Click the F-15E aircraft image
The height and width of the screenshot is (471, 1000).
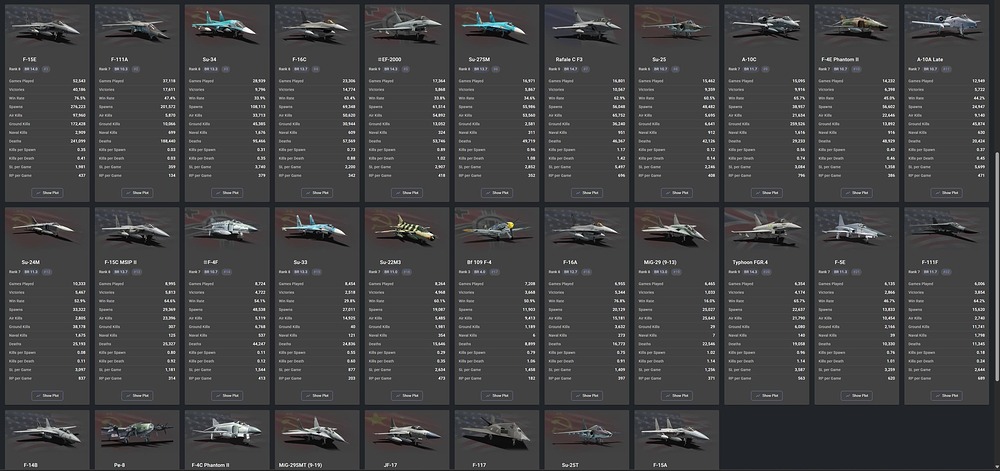pyautogui.click(x=47, y=26)
